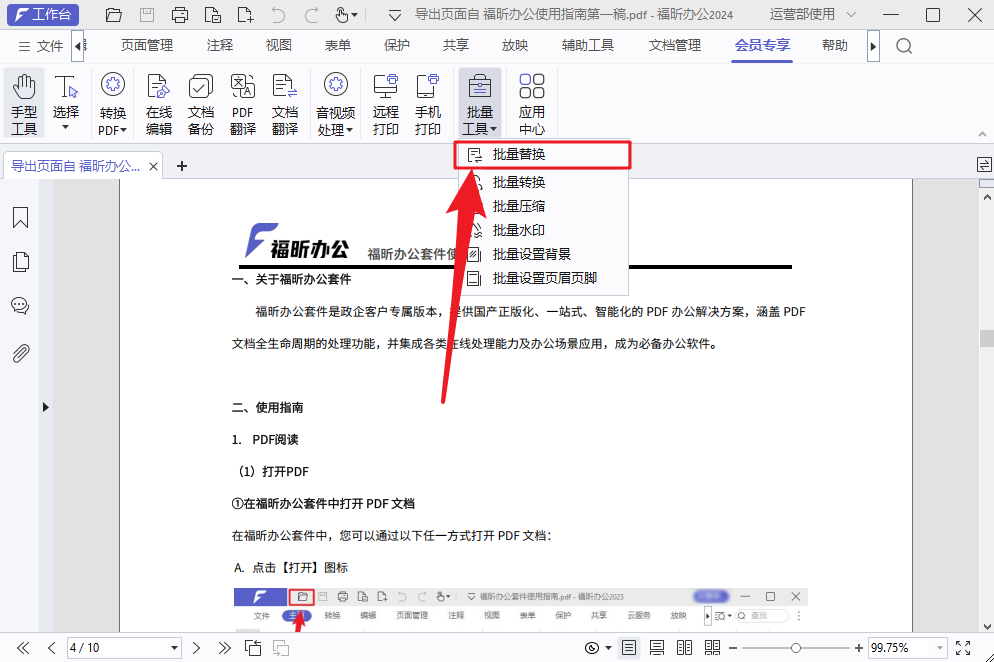The height and width of the screenshot is (662, 994).
Task: Open the 应用中心 panel
Action: coord(531,100)
